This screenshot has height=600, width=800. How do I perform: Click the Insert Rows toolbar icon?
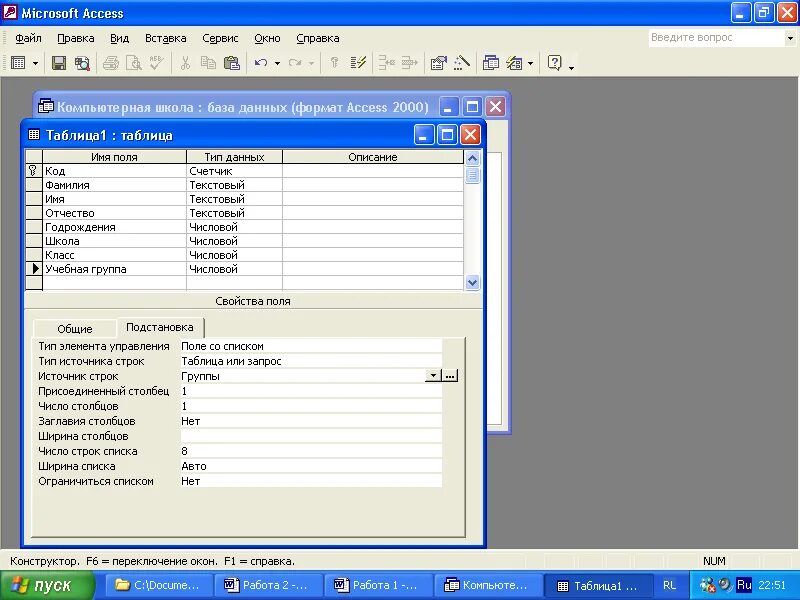pos(386,63)
